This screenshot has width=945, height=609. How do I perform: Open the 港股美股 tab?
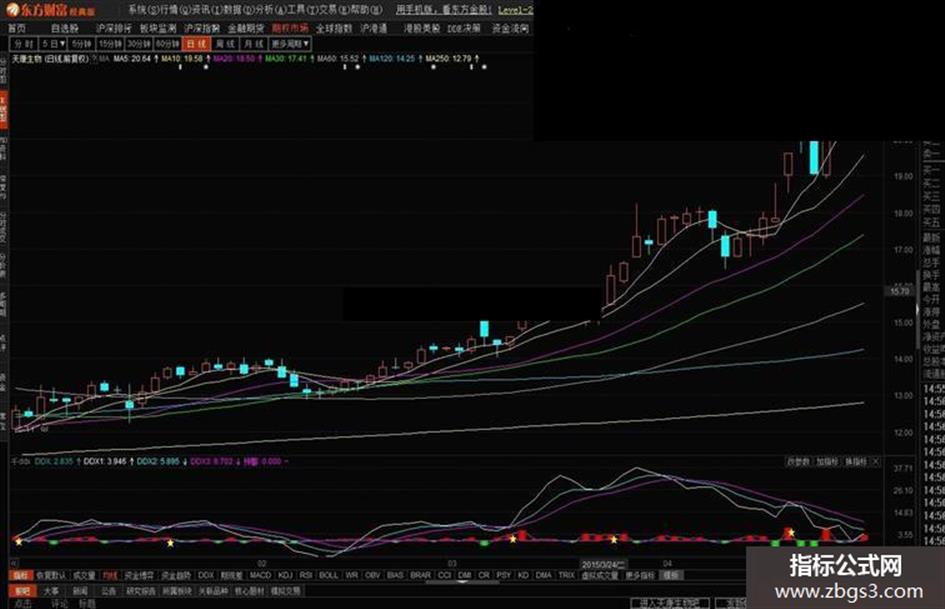pyautogui.click(x=422, y=28)
